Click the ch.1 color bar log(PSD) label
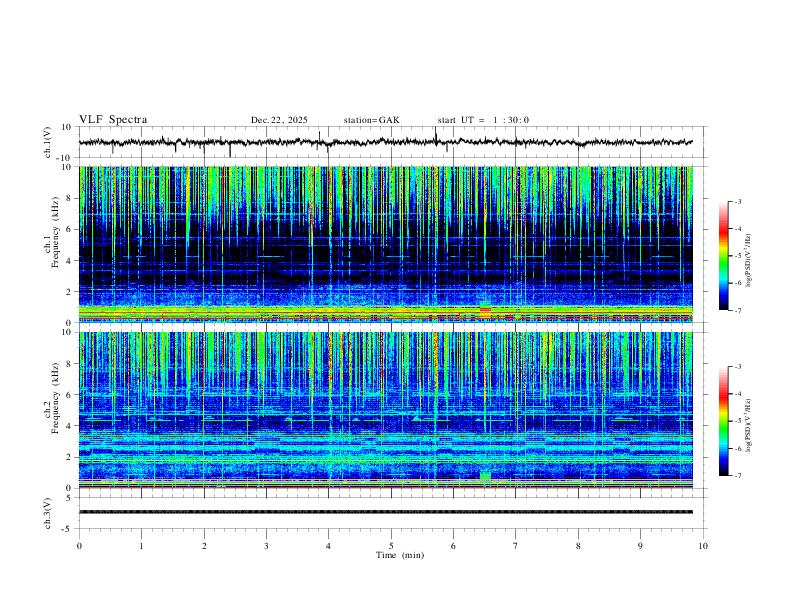Screen dimensions: 792x612 748,261
